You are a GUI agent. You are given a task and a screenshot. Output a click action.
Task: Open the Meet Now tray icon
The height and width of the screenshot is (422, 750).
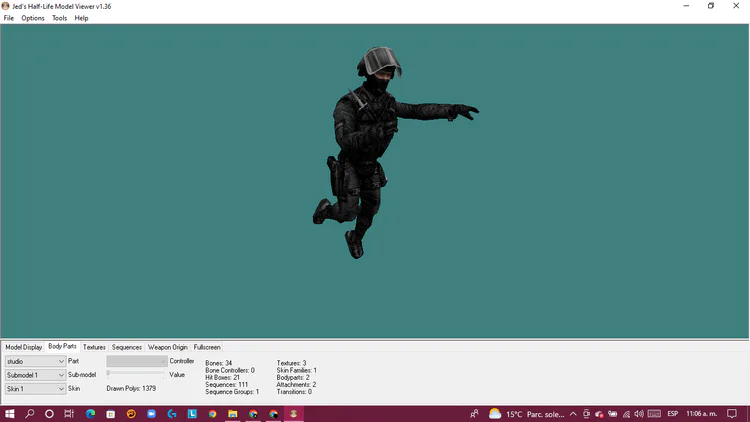pos(586,414)
